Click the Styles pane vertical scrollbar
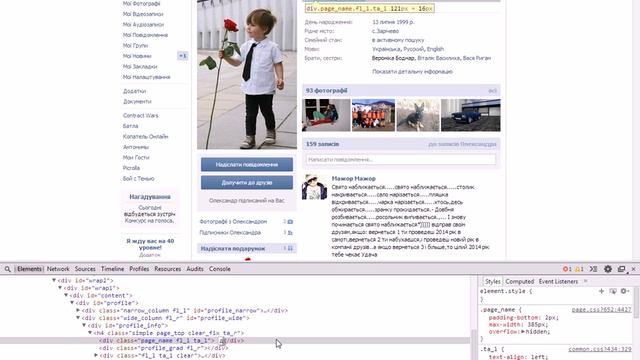640x360 pixels. [x=636, y=302]
